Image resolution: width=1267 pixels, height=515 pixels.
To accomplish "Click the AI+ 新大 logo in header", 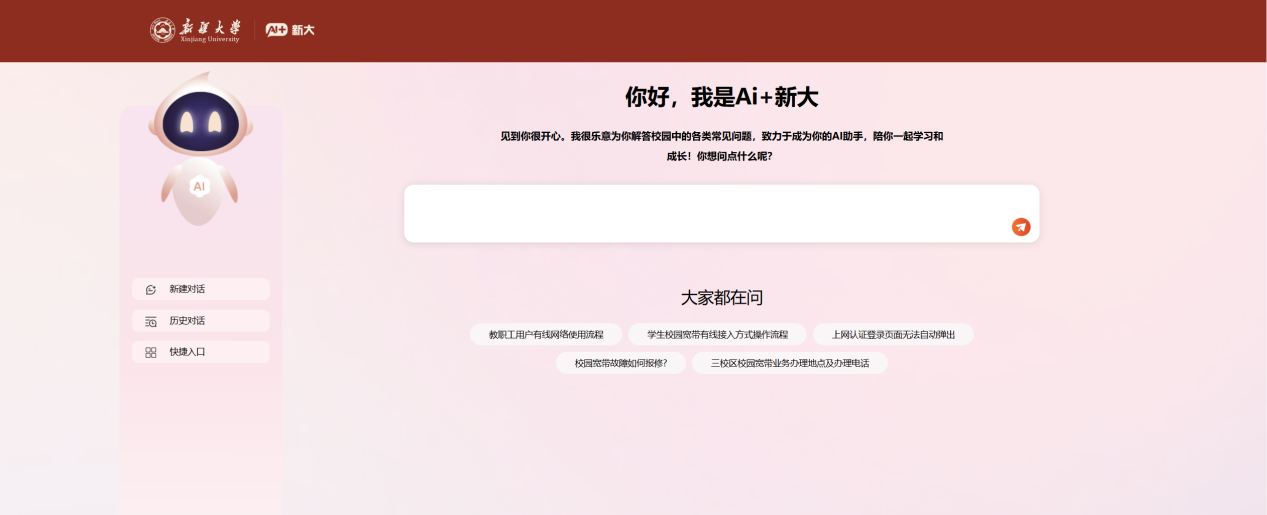I will (x=290, y=30).
